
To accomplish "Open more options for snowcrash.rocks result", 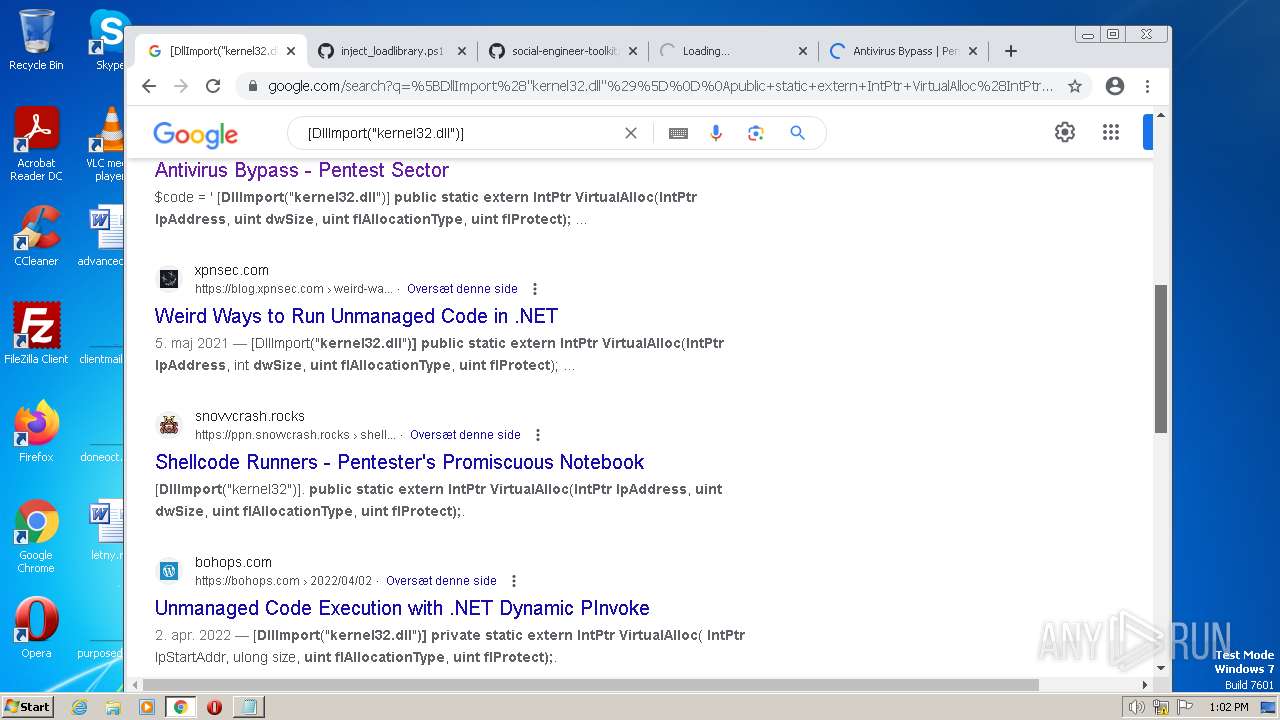I will pyautogui.click(x=538, y=435).
